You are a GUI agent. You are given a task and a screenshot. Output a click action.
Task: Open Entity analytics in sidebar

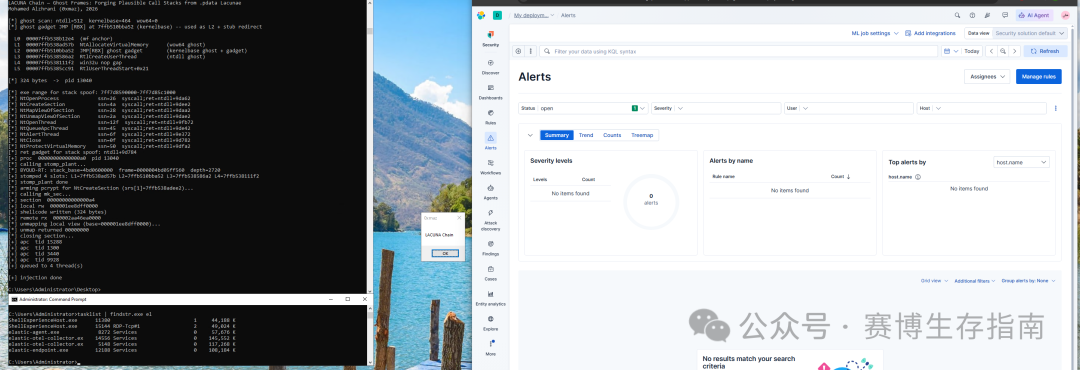point(490,298)
